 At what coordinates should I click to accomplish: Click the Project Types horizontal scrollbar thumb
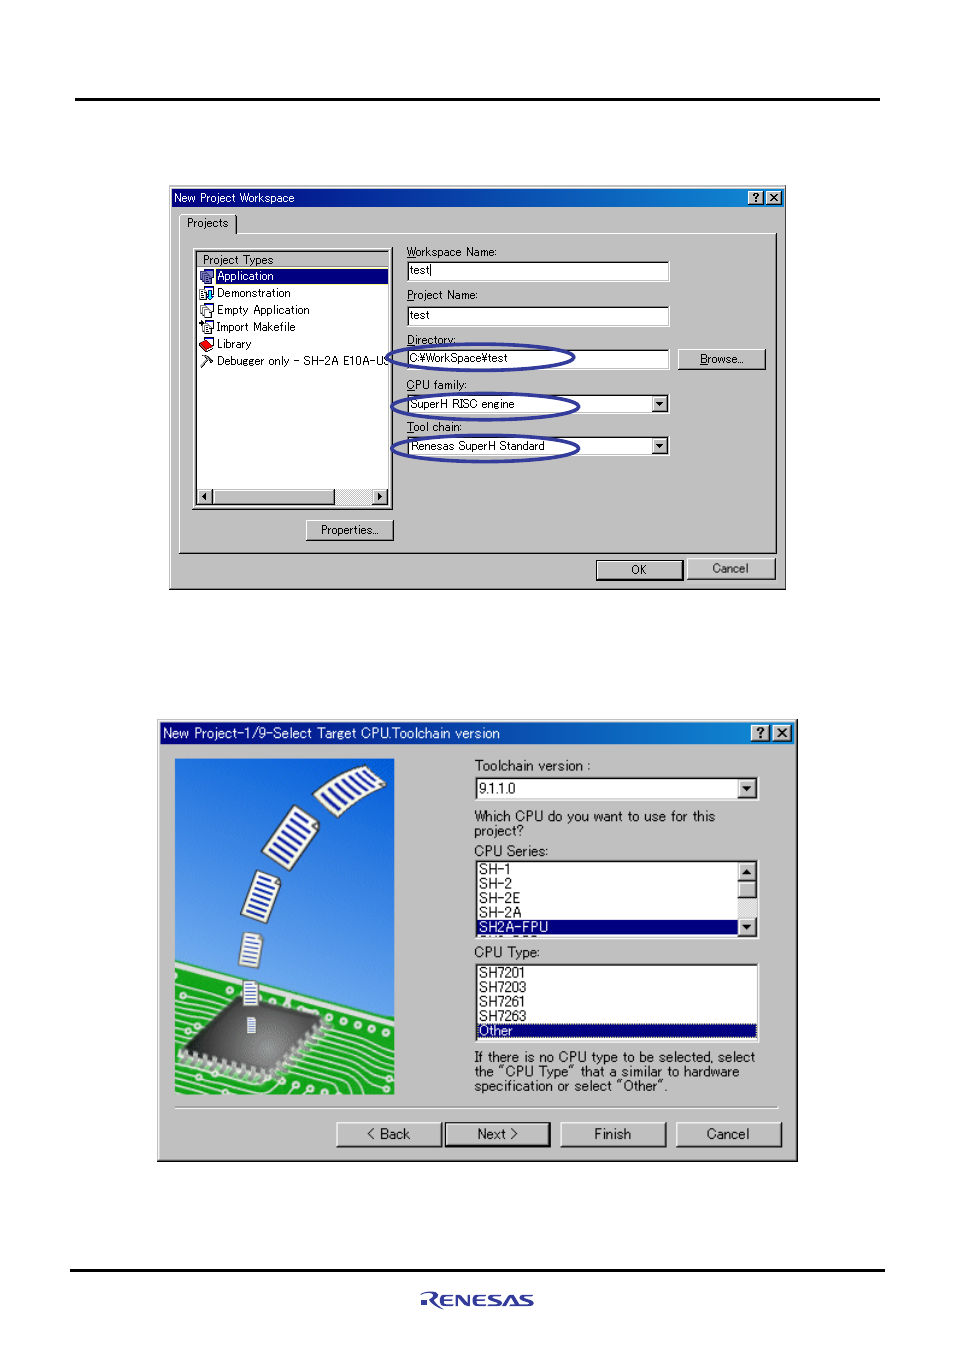point(273,497)
